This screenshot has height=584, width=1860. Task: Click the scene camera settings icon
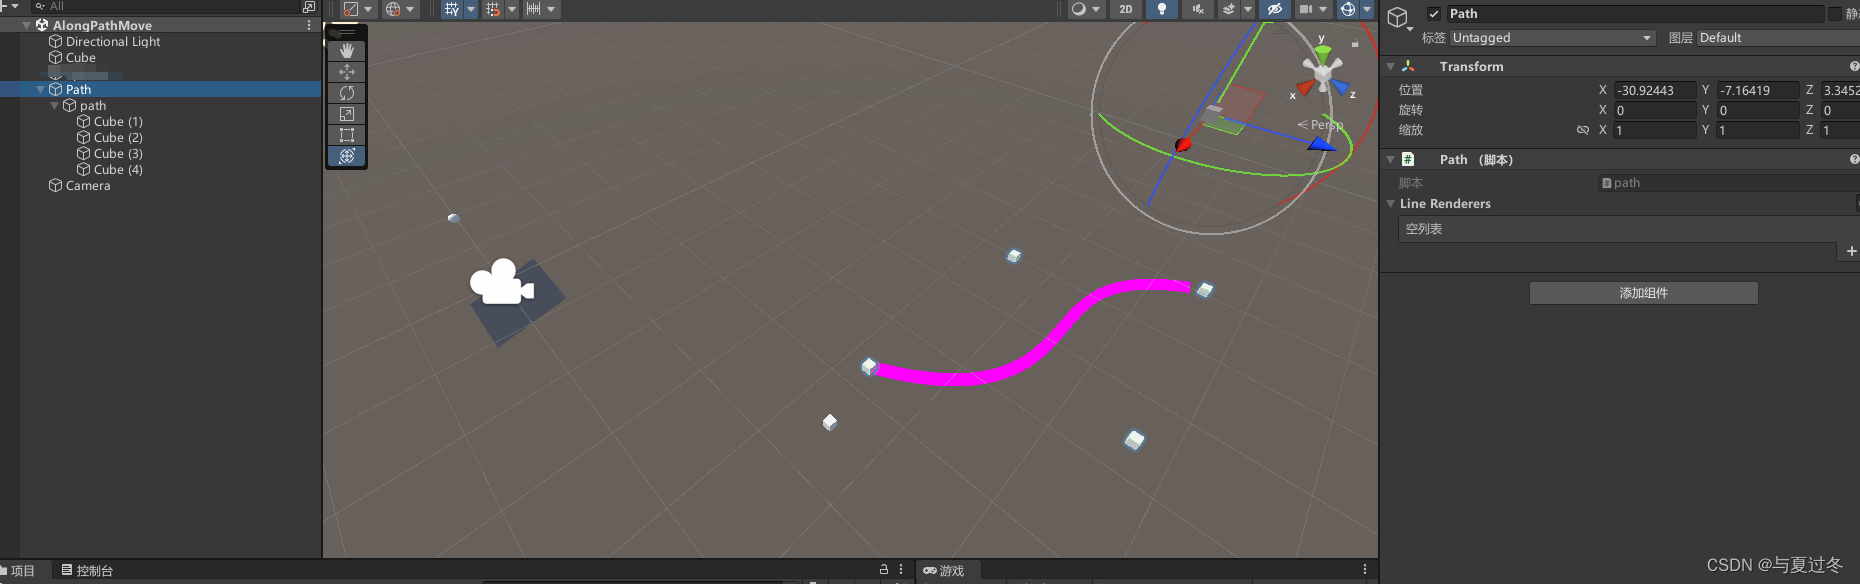(1306, 9)
